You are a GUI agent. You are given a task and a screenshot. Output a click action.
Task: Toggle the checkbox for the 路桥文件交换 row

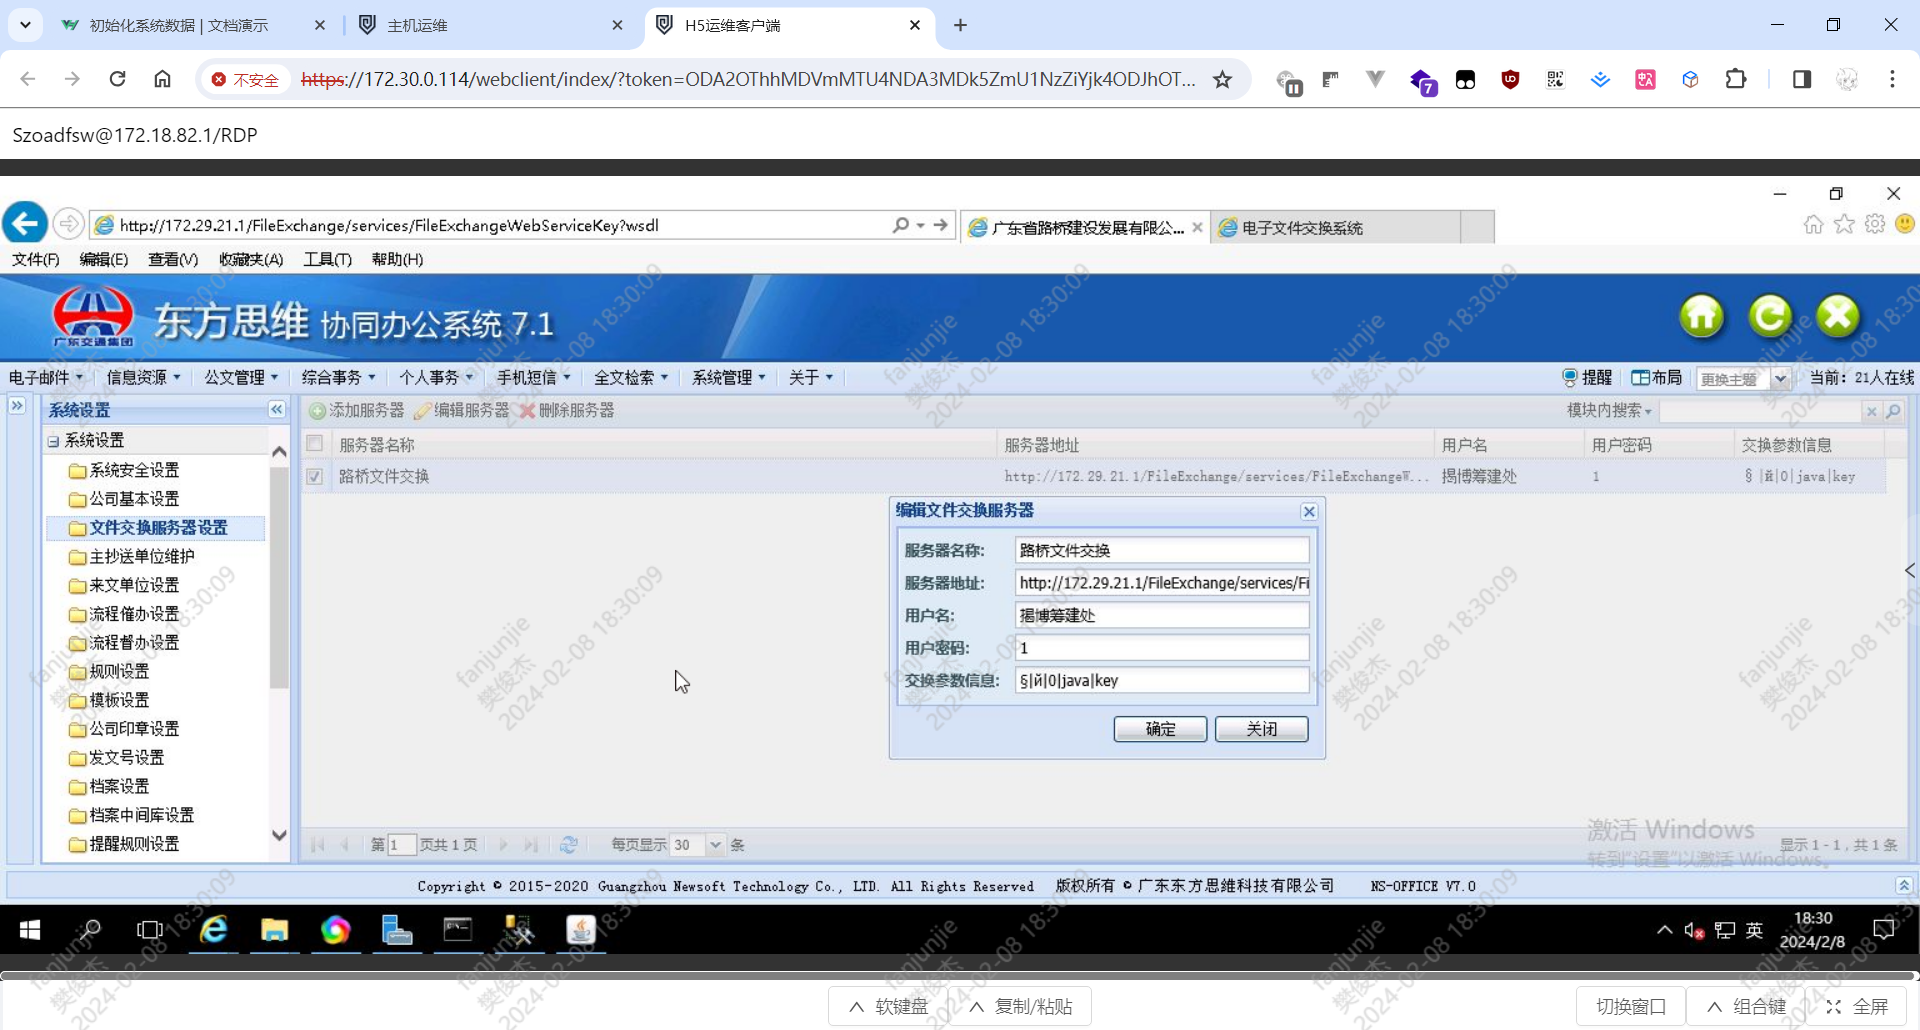(315, 476)
